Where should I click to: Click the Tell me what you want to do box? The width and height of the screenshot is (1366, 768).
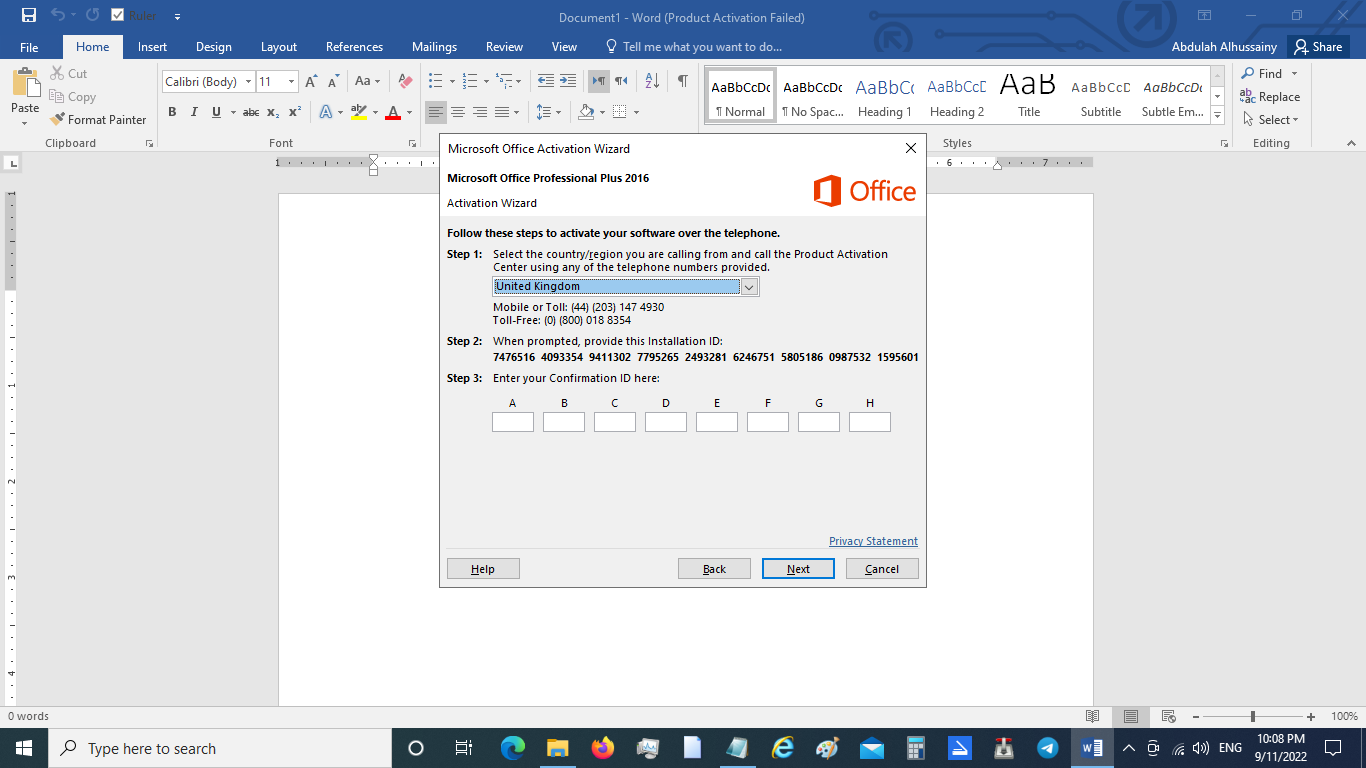(x=693, y=47)
